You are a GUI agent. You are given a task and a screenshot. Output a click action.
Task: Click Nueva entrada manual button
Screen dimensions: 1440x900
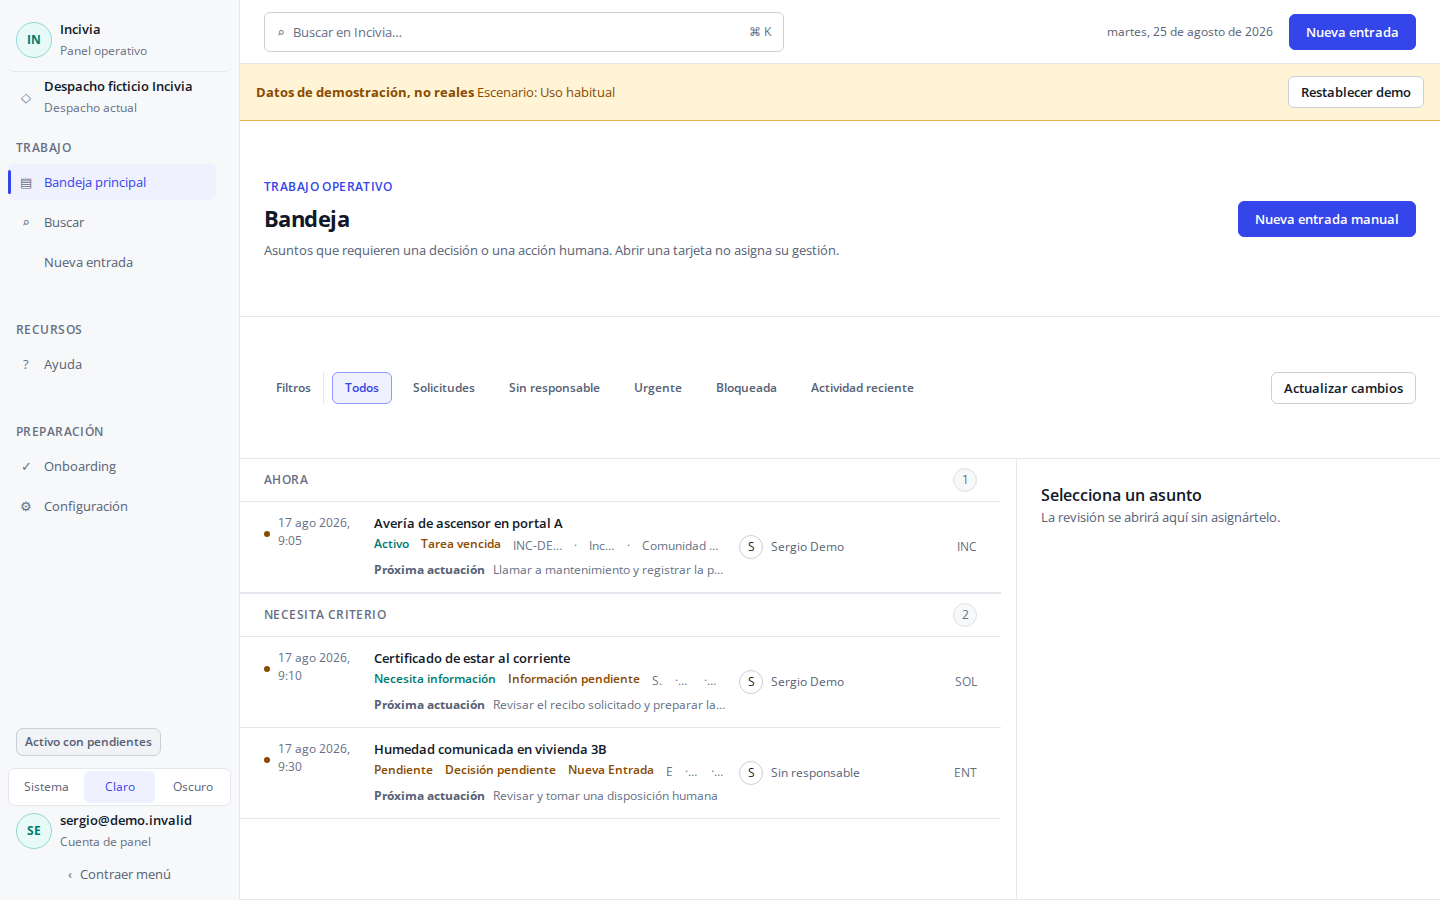point(1327,219)
